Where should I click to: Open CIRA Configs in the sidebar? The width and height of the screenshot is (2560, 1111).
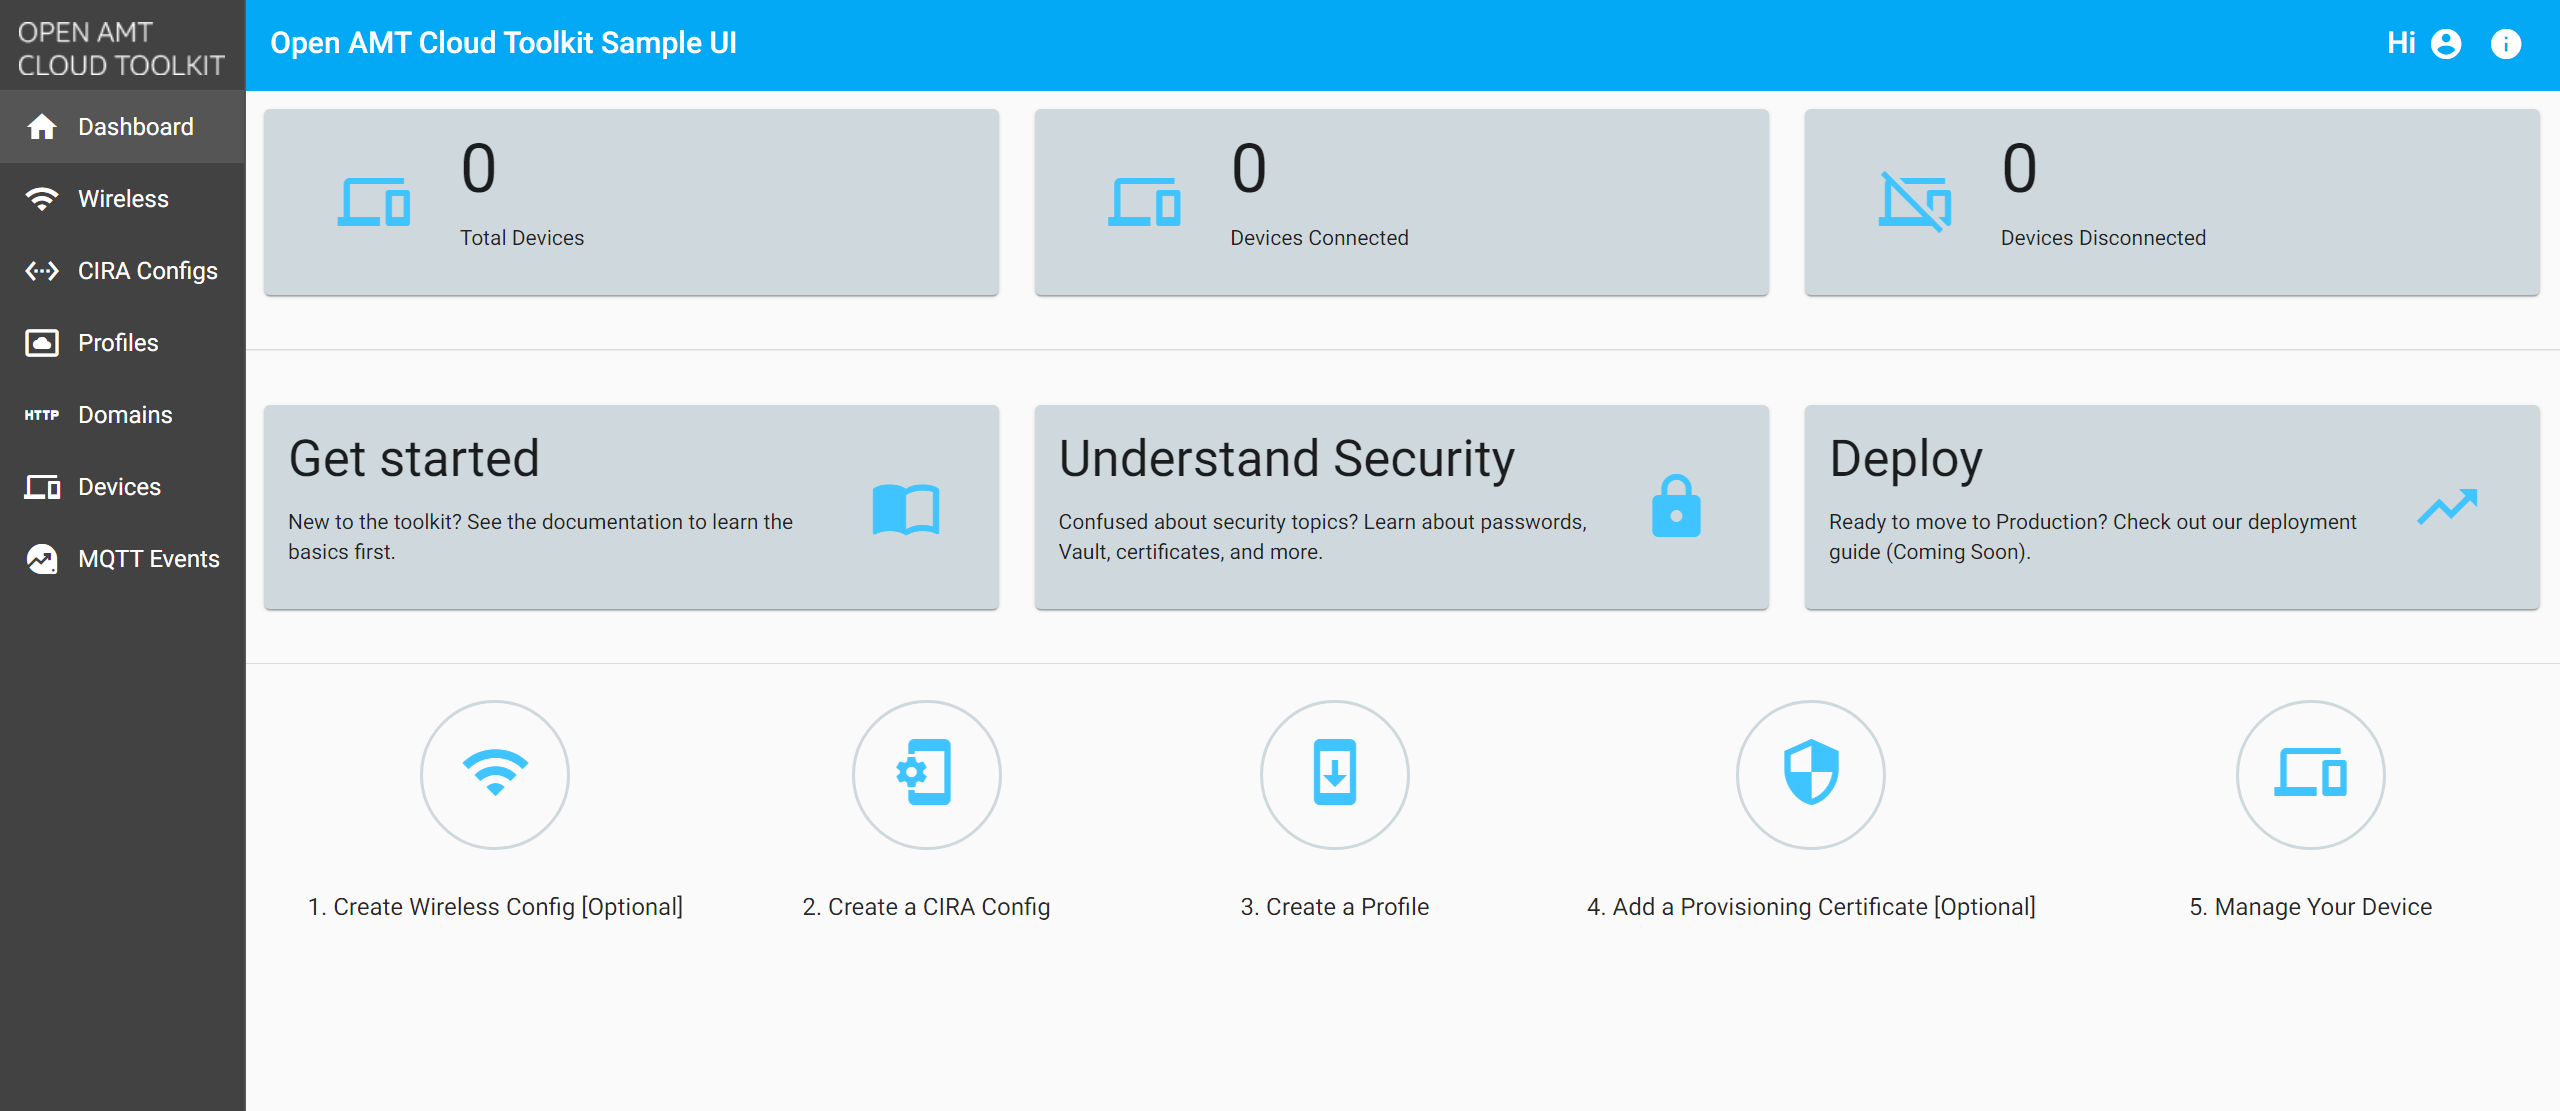pyautogui.click(x=122, y=271)
